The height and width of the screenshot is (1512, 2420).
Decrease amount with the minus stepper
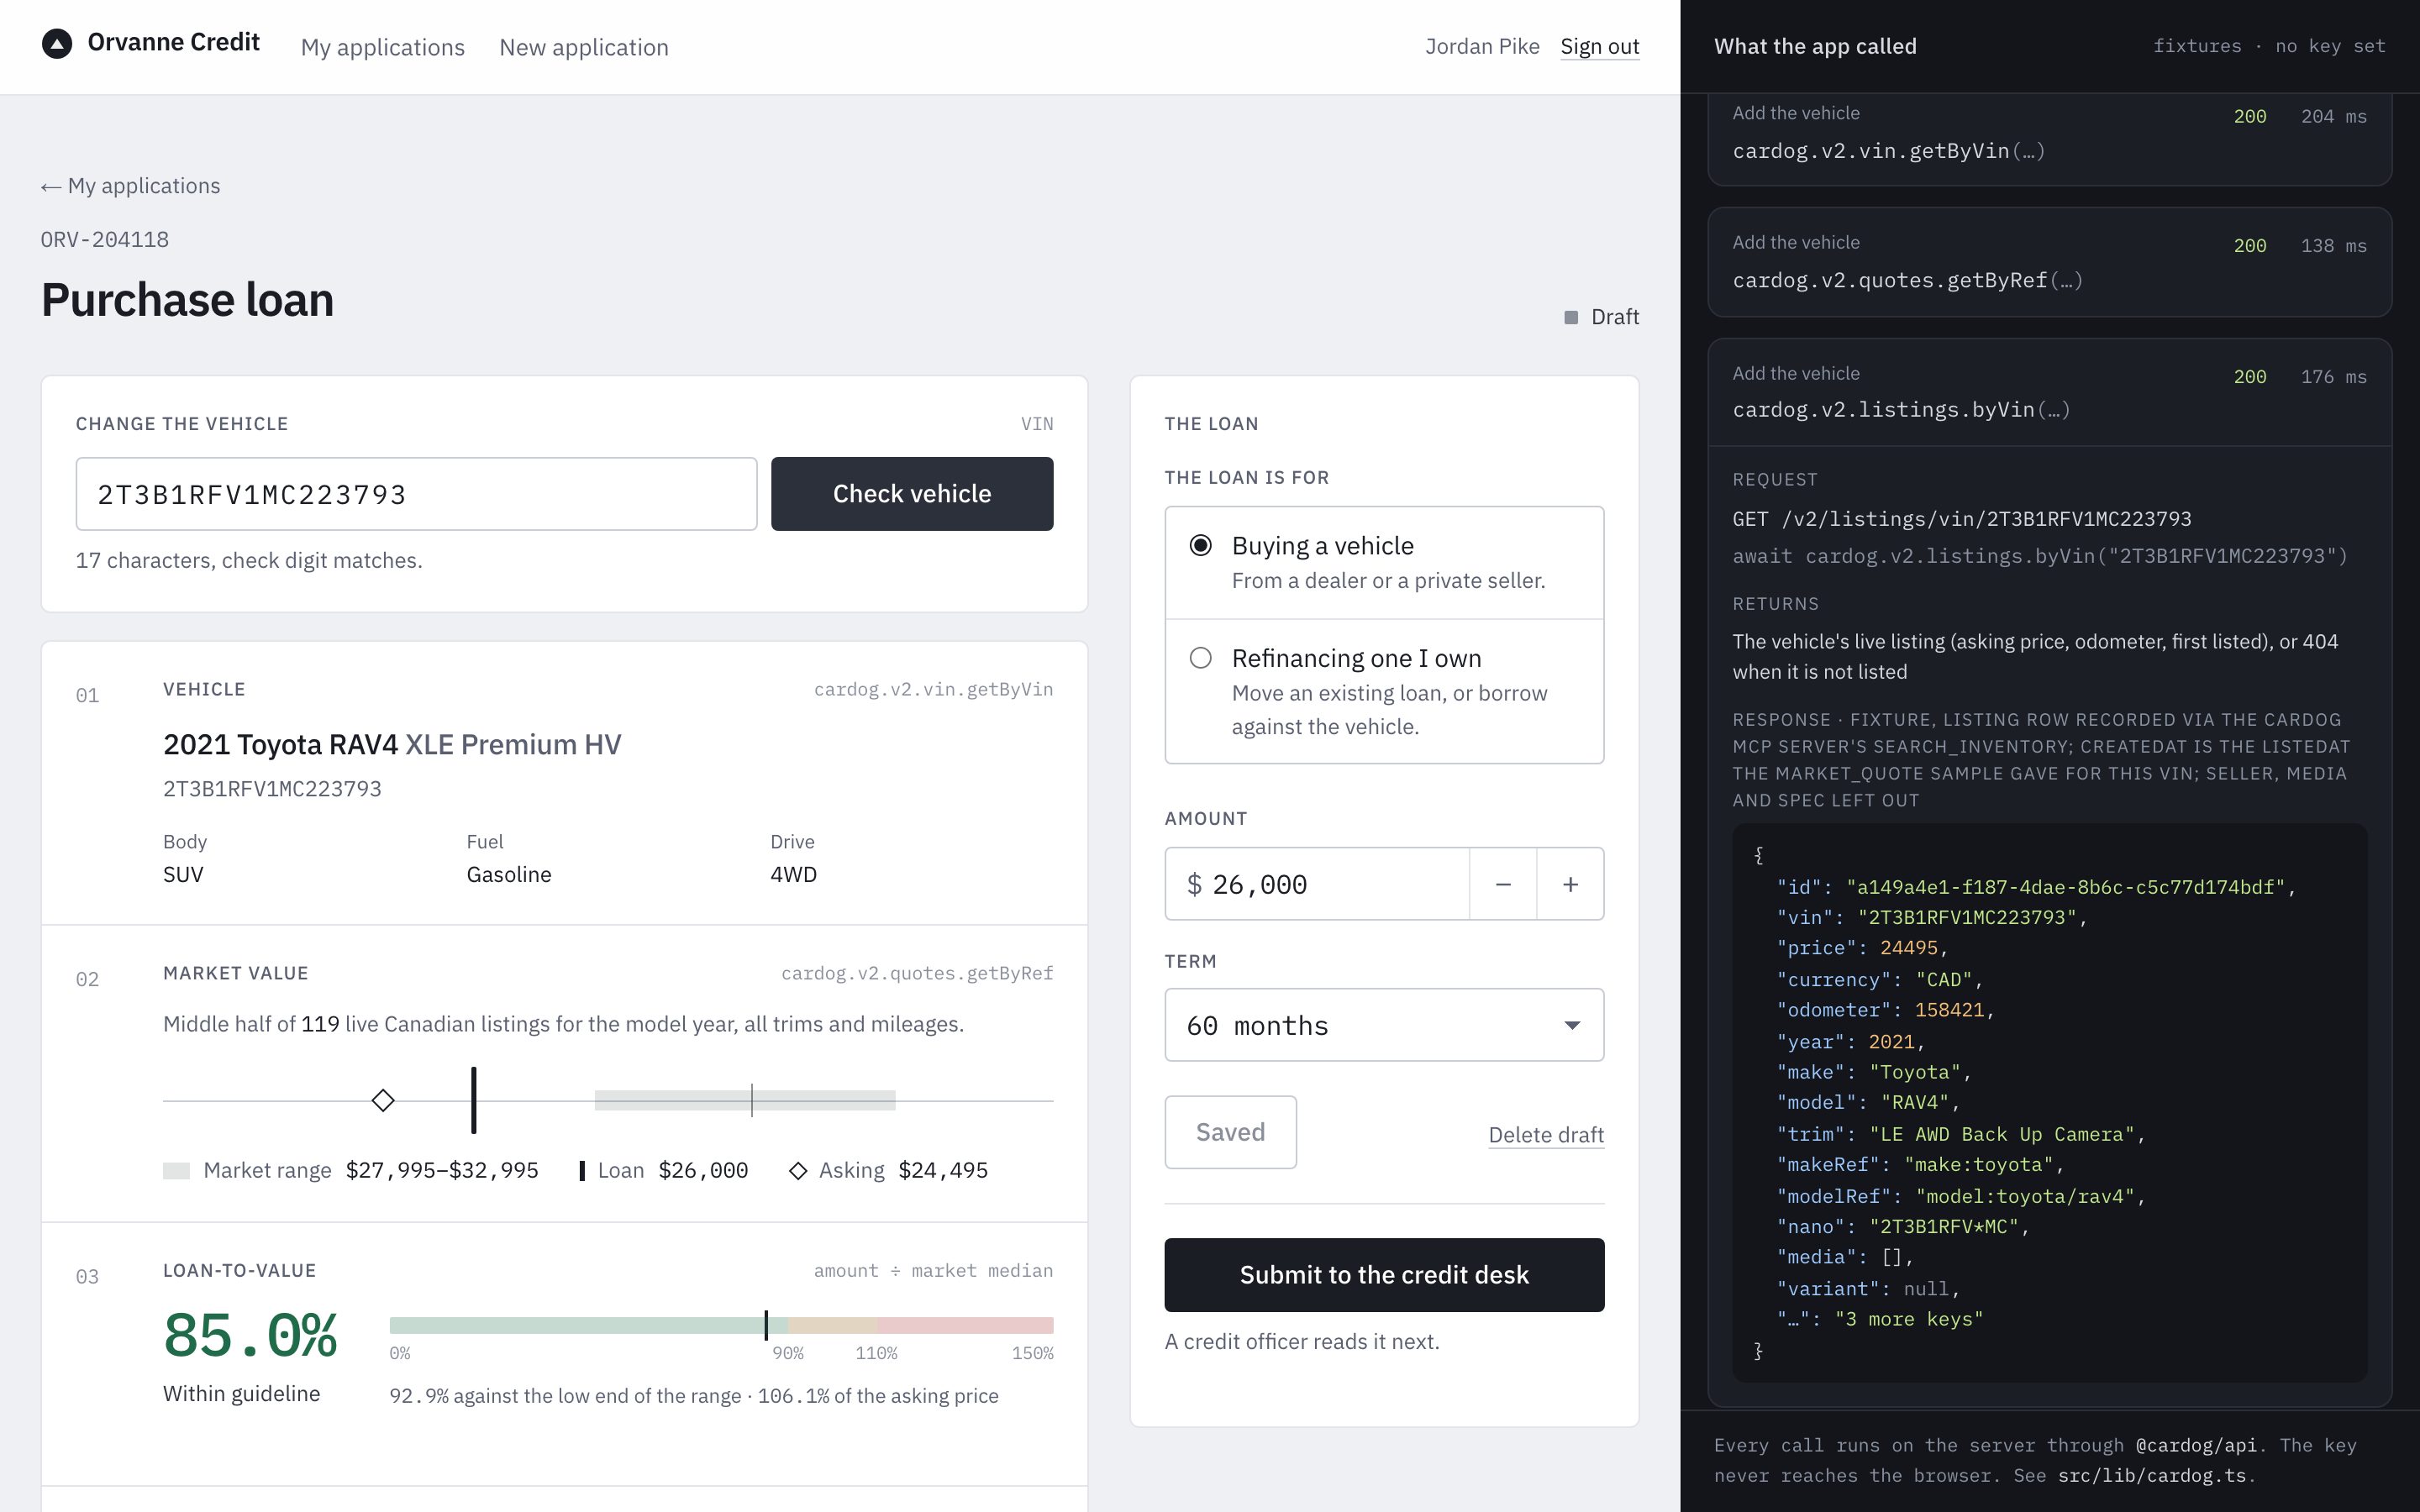tap(1502, 884)
